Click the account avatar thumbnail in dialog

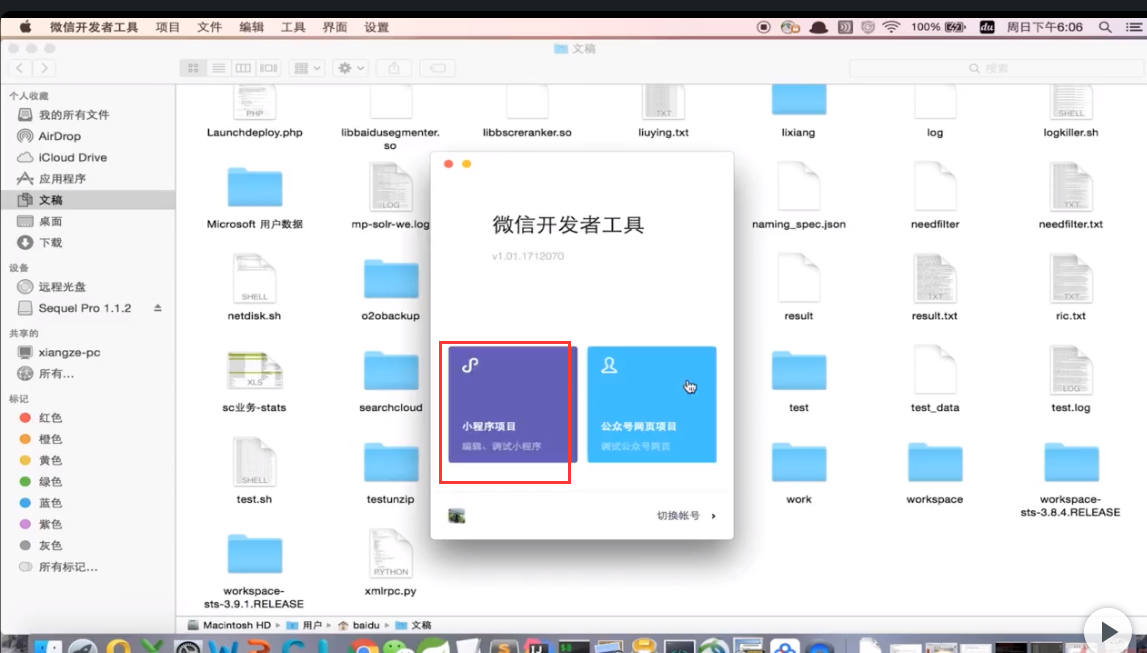(456, 516)
